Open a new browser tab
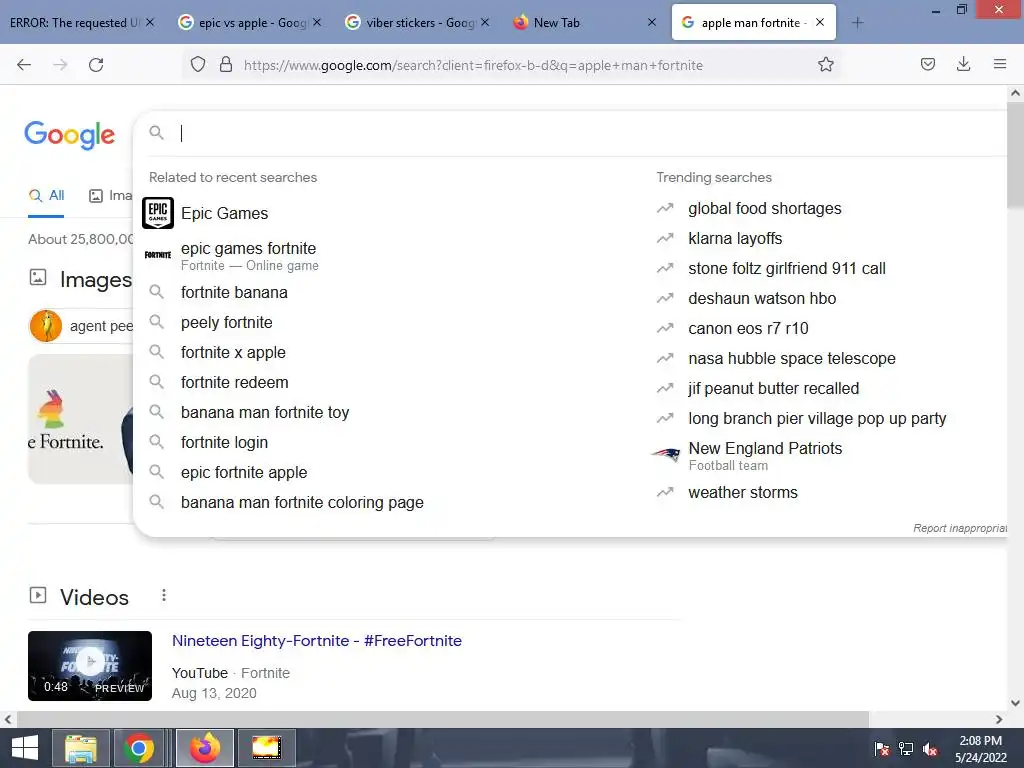Viewport: 1024px width, 768px height. click(x=857, y=23)
